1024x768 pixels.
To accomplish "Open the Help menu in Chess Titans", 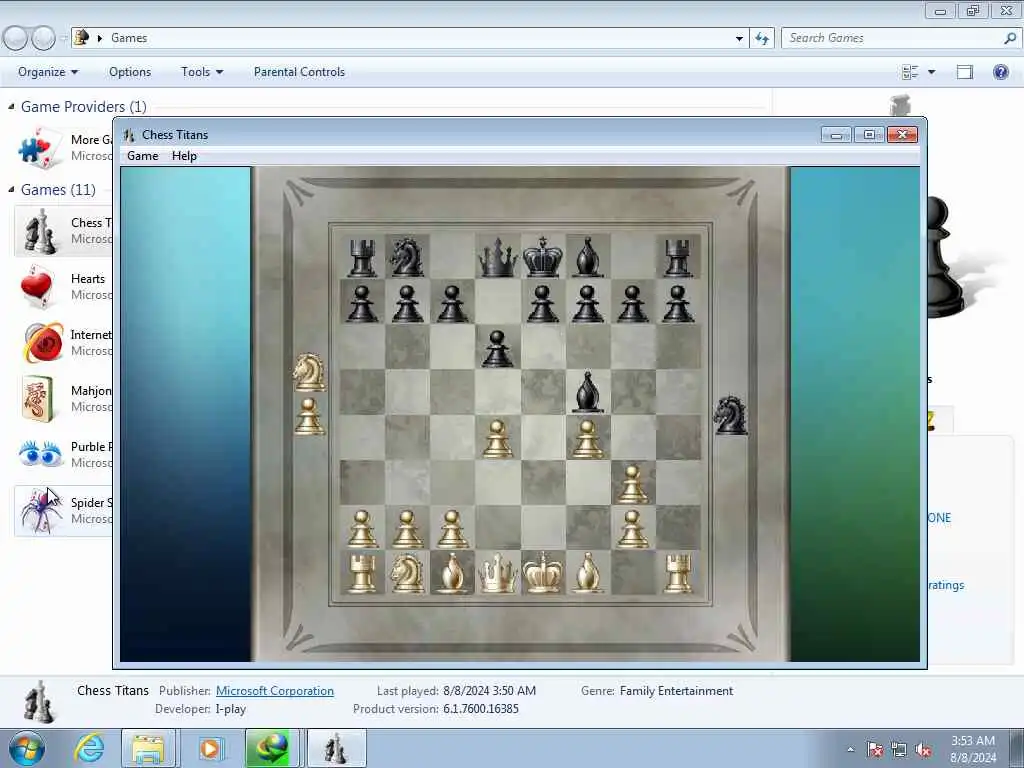I will [x=184, y=156].
